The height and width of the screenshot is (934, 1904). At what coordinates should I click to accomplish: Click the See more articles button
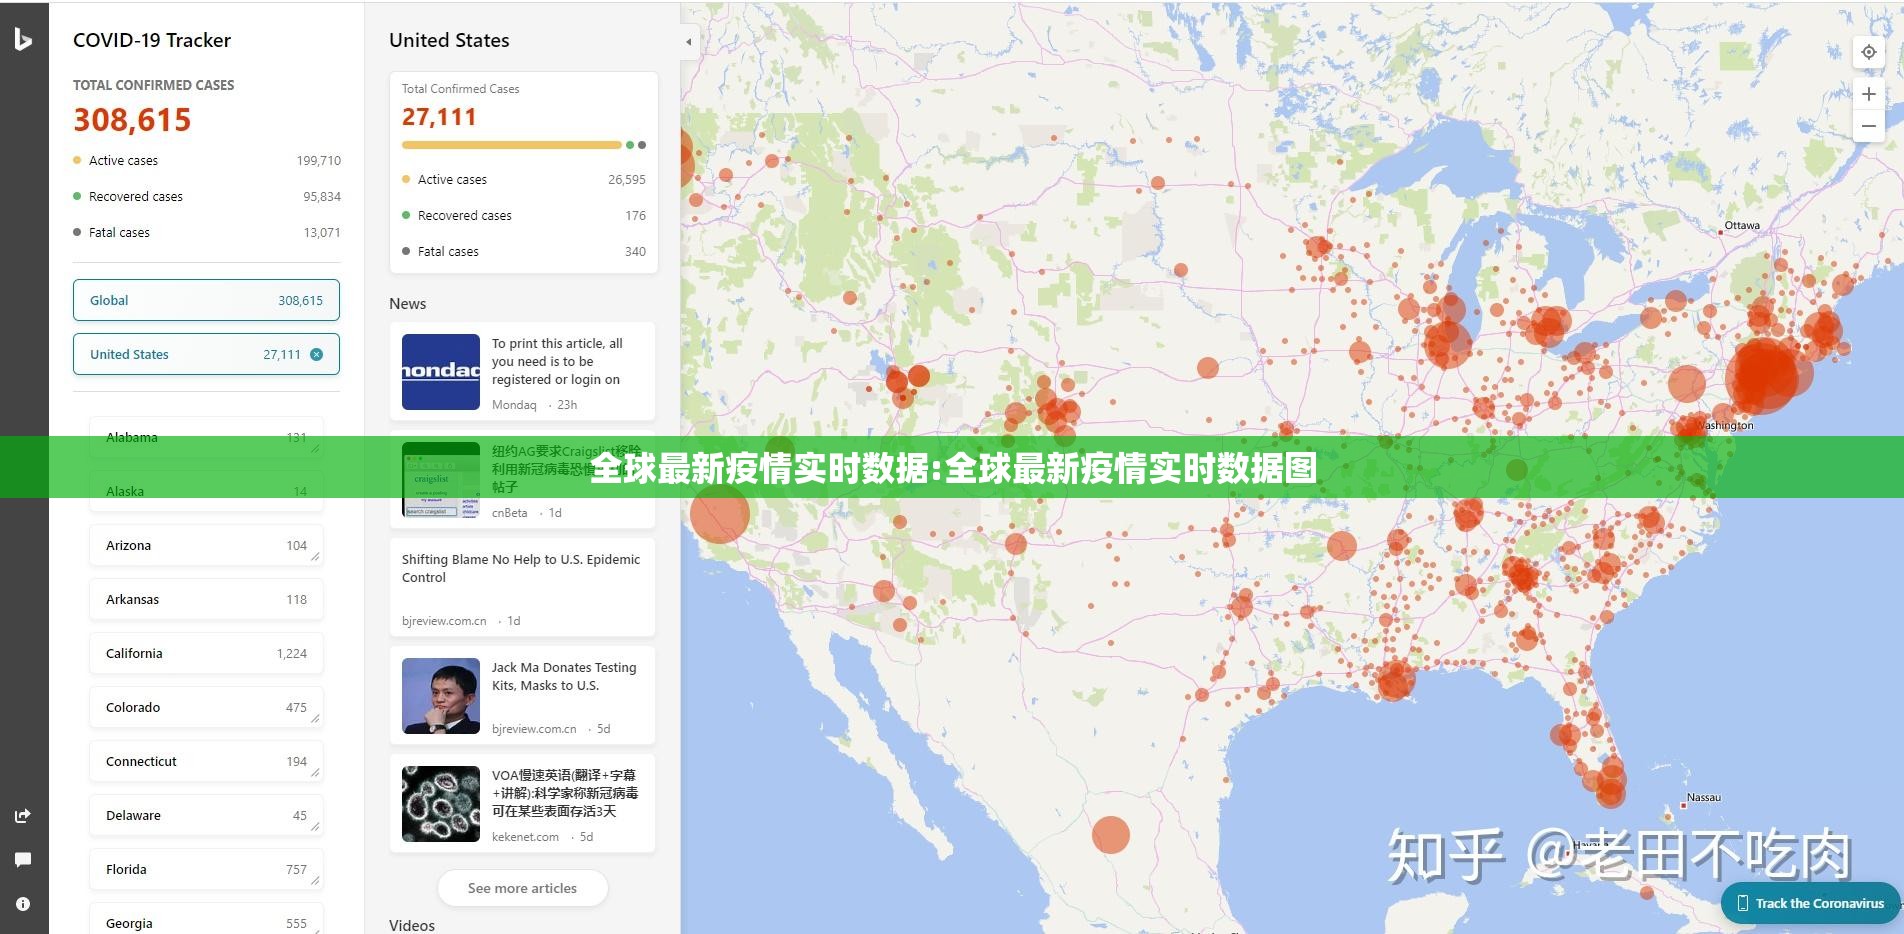click(522, 888)
